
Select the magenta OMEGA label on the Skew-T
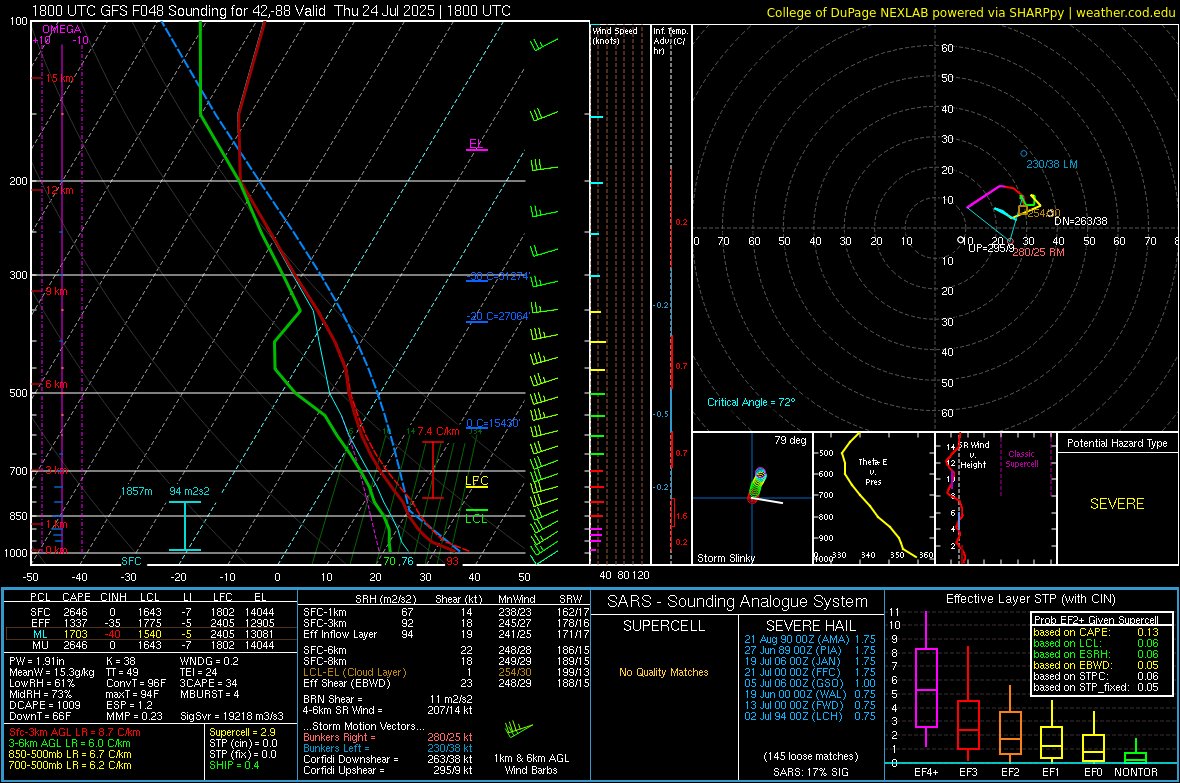62,29
